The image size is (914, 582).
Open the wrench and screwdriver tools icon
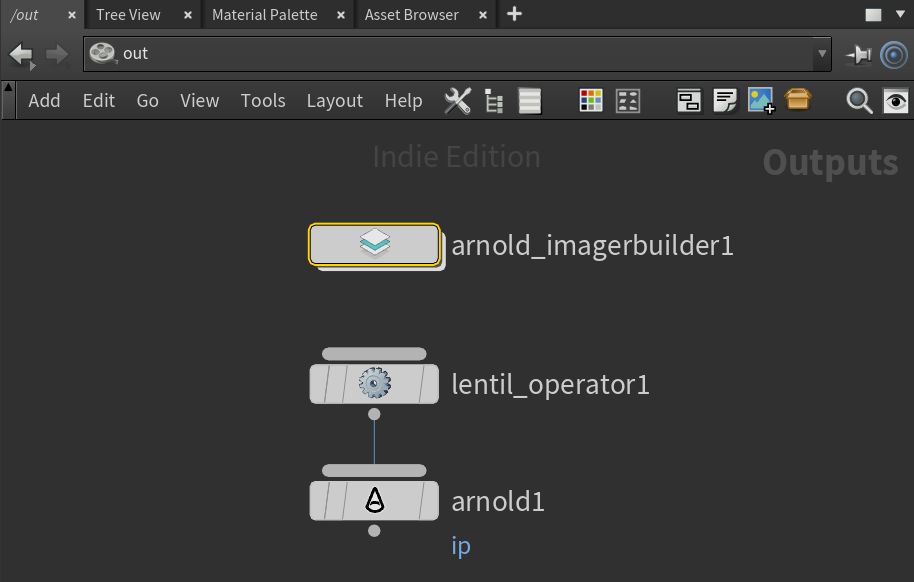pyautogui.click(x=458, y=101)
